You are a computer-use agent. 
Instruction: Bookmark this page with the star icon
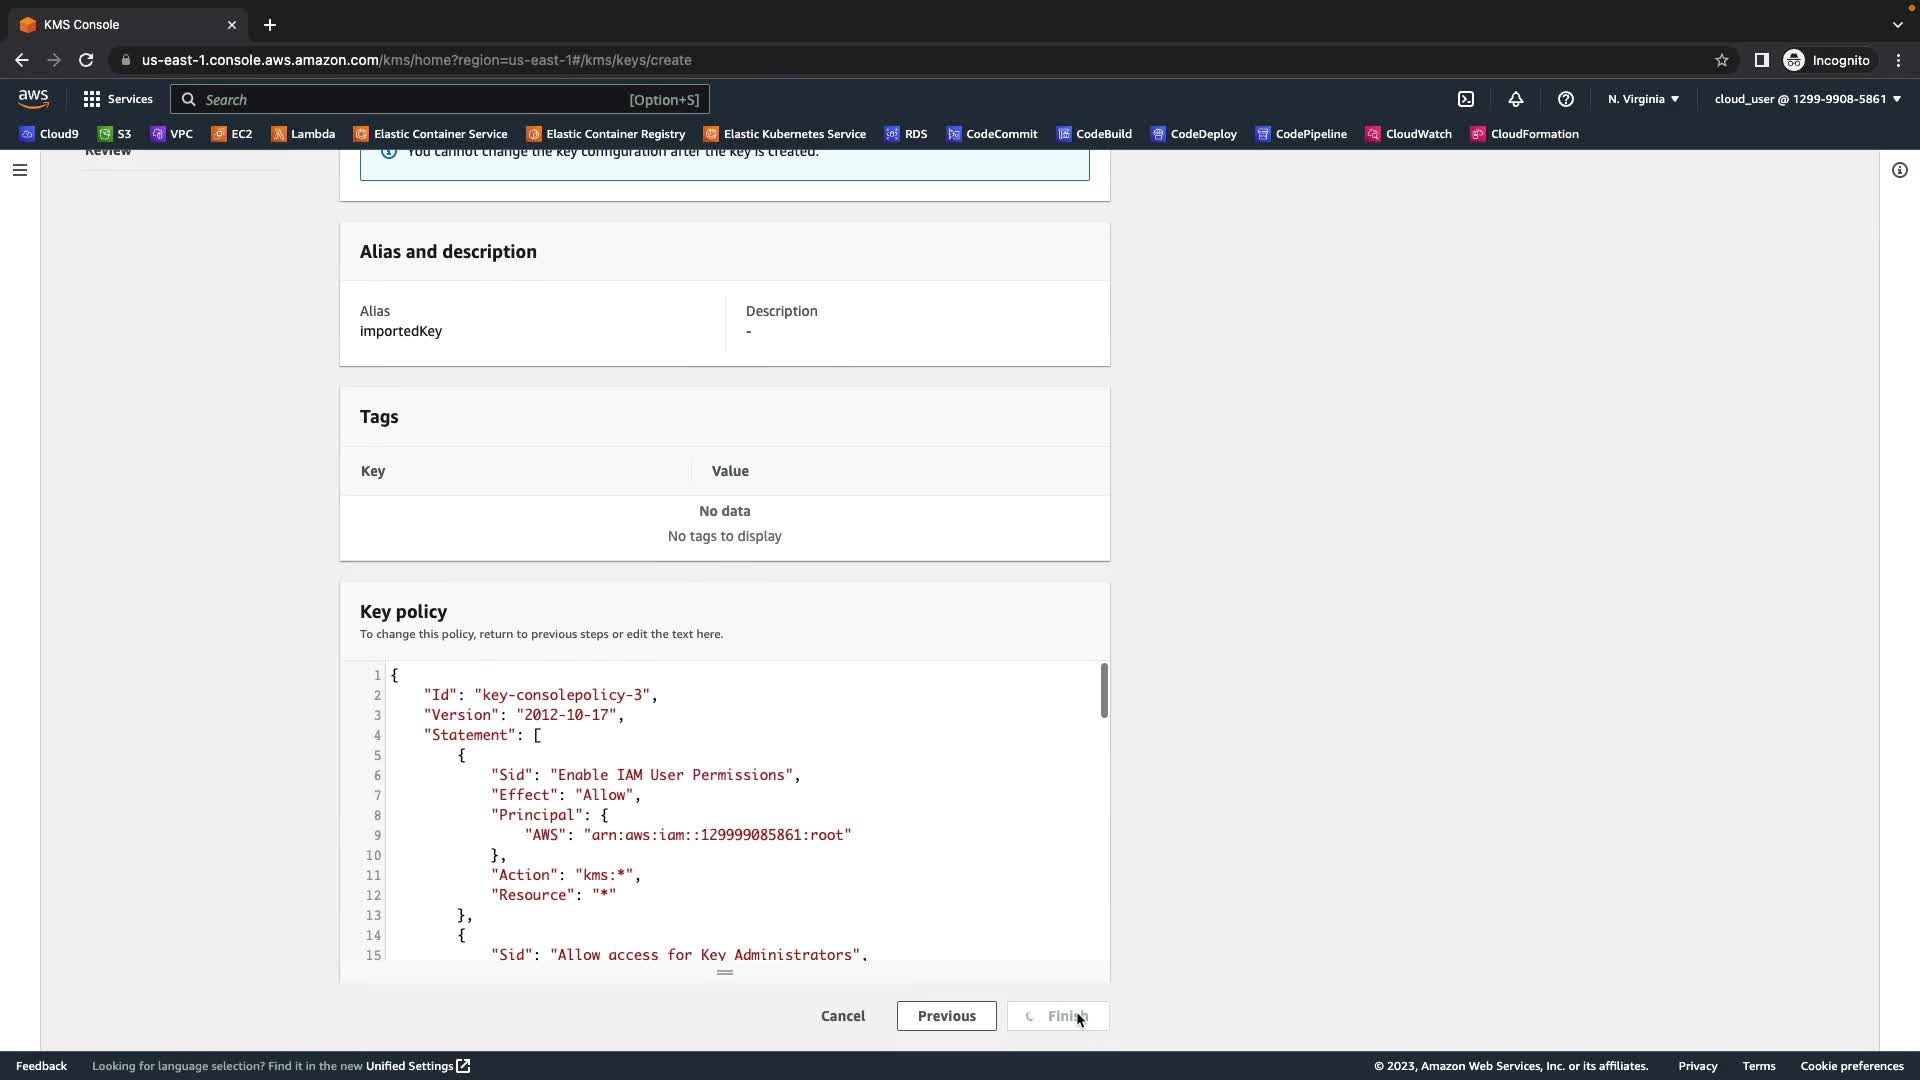tap(1722, 60)
